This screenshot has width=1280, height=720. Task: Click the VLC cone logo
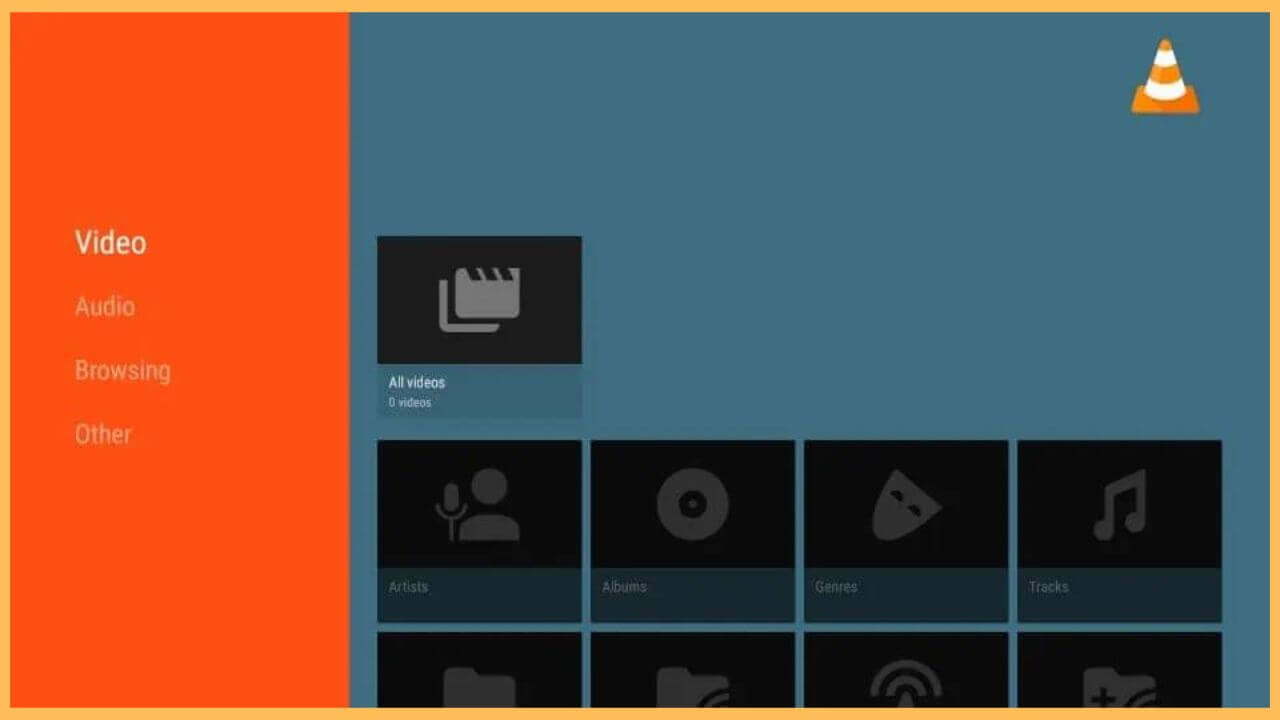coord(1164,76)
